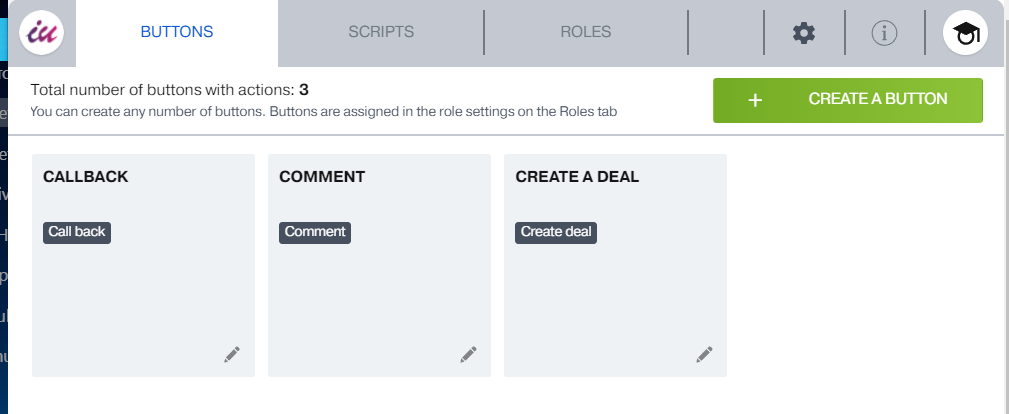Edit CREATE A DEAL with pencil icon

tap(704, 354)
